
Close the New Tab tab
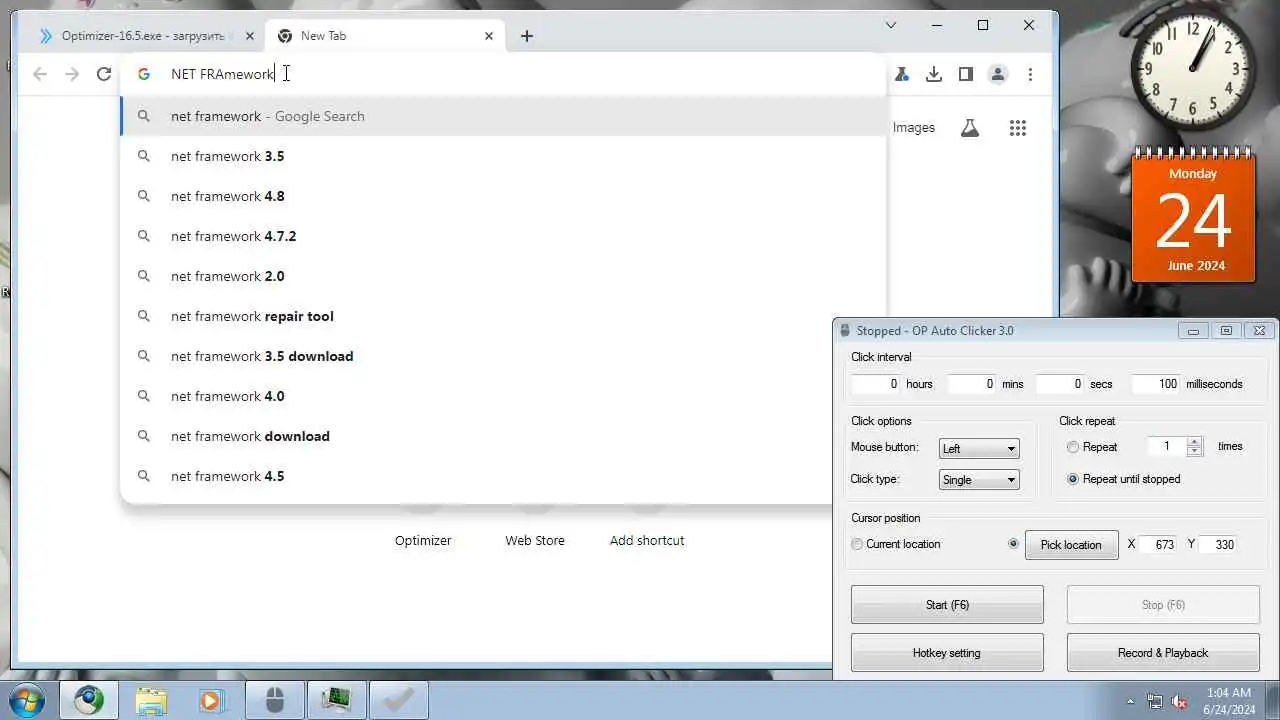pos(489,36)
